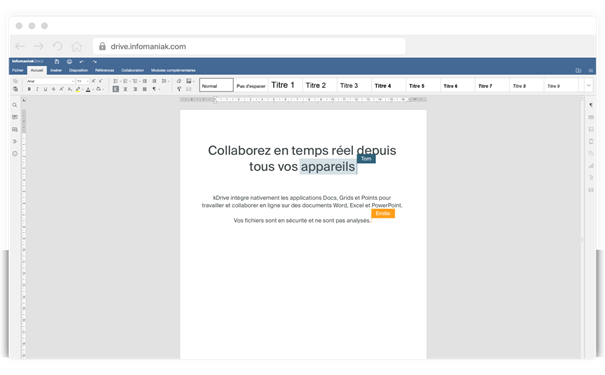This screenshot has width=605, height=375.
Task: Open the font size dropdown
Action: [x=88, y=81]
